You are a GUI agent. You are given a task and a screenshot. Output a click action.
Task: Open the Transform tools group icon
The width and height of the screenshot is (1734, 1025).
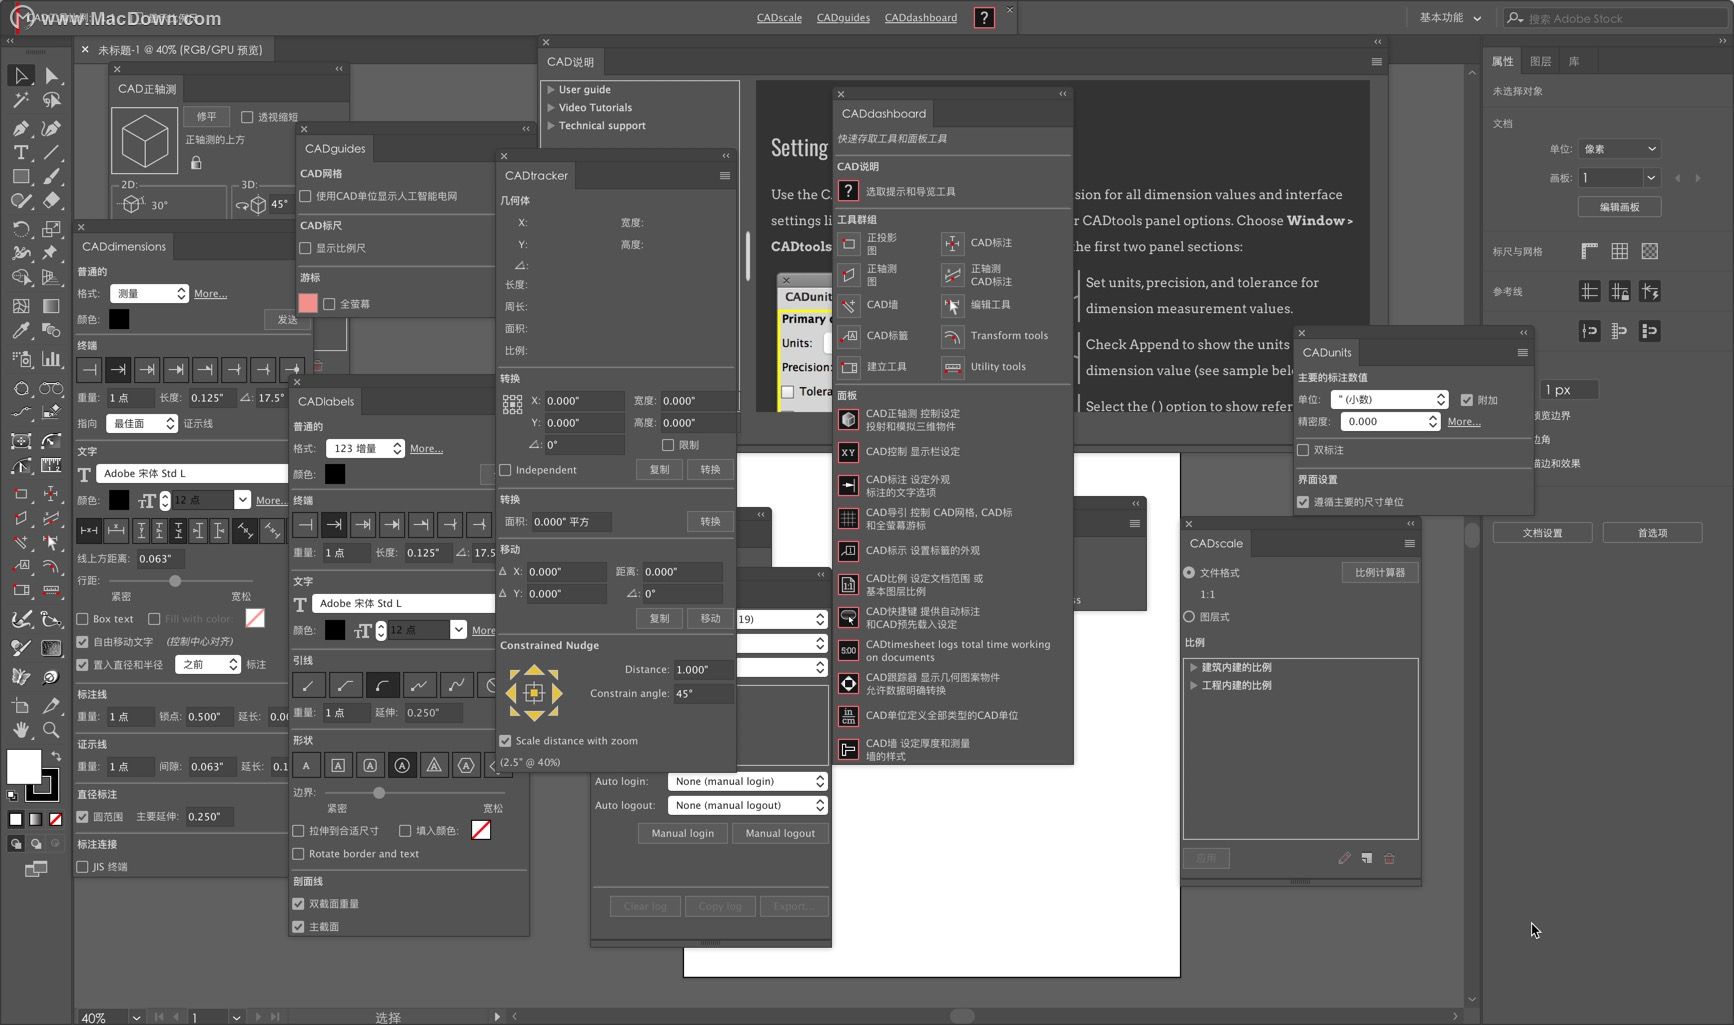pyautogui.click(x=952, y=336)
